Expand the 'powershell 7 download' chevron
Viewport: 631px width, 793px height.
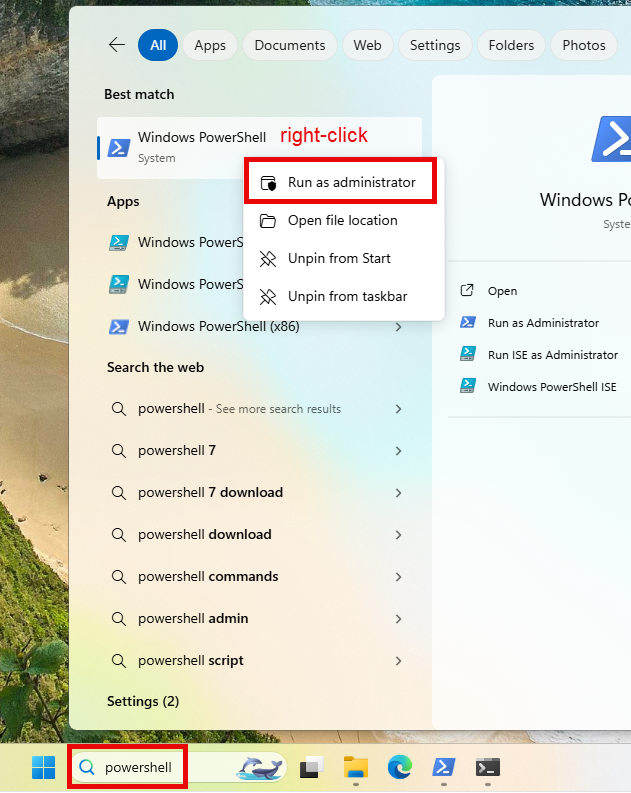tap(399, 493)
